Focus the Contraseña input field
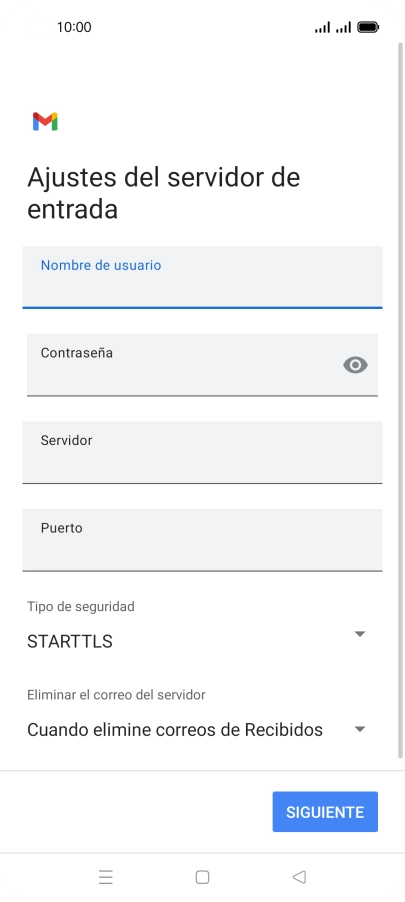405x902 pixels. pos(202,365)
